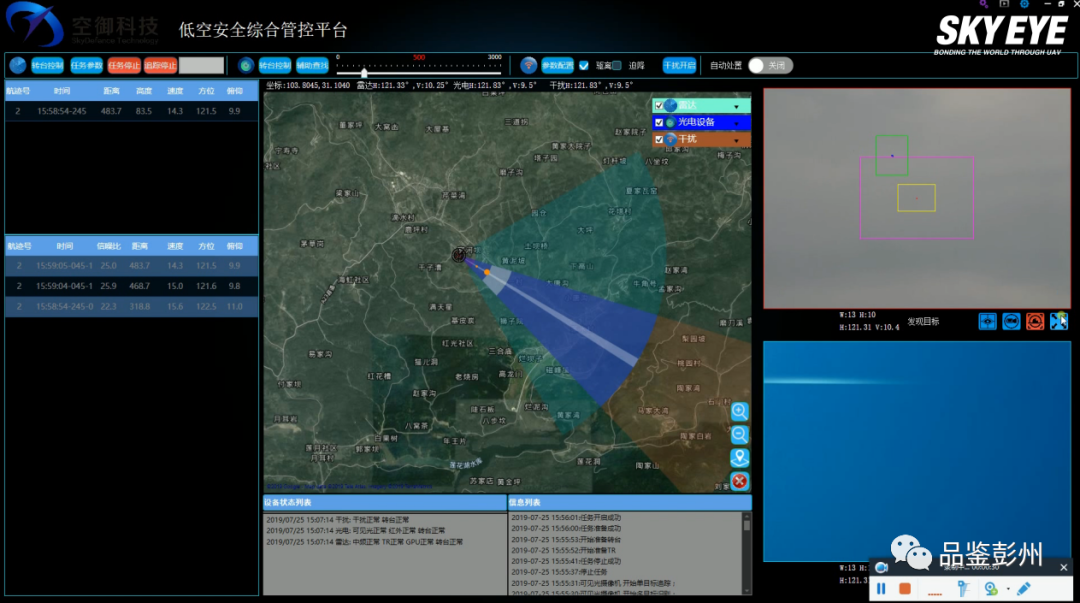
Task: Click the map location pin icon
Action: point(740,457)
